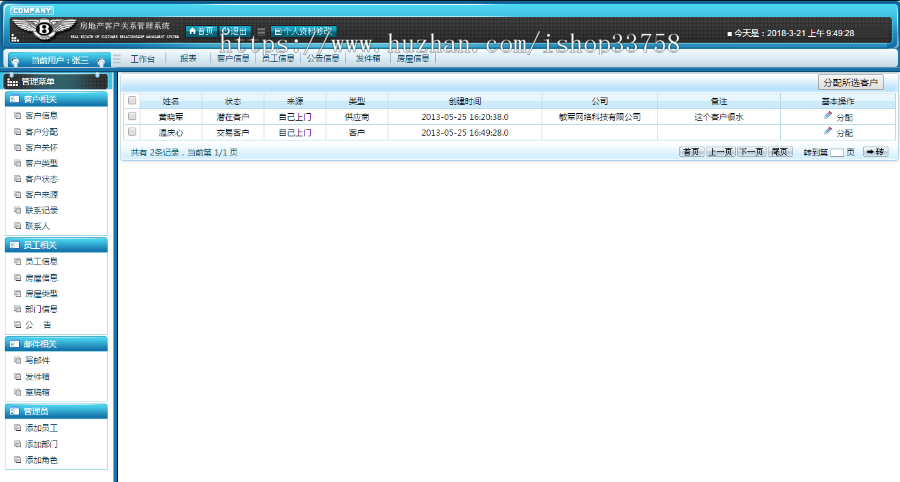Open the 发件箱 top menu item
The image size is (900, 482).
coord(367,59)
